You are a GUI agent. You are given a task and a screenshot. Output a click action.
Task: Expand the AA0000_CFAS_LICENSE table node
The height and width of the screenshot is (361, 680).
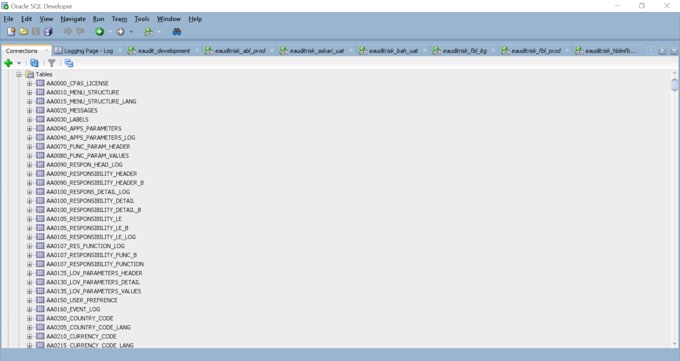coord(29,83)
